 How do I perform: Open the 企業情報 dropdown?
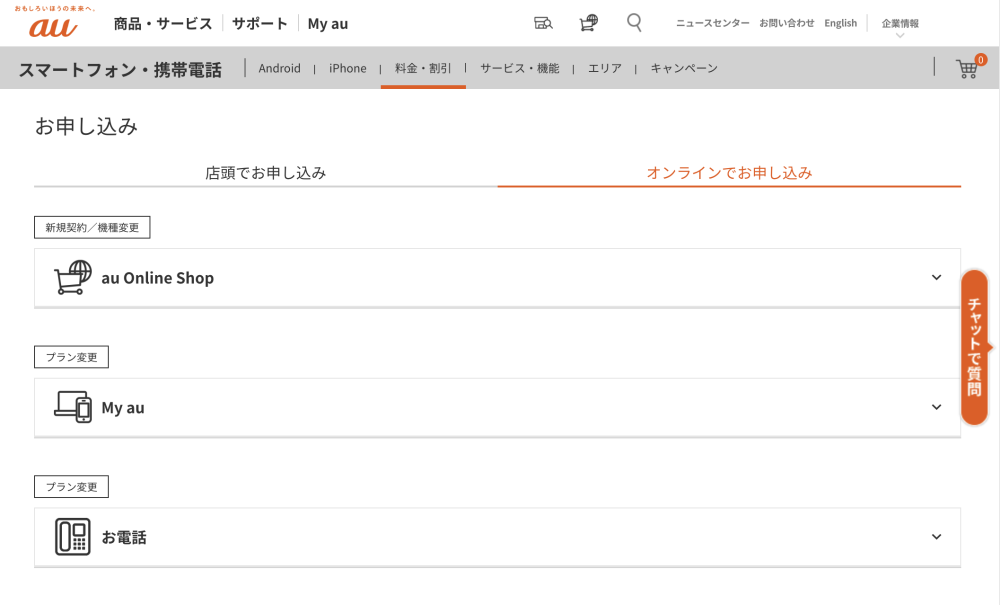pyautogui.click(x=900, y=24)
